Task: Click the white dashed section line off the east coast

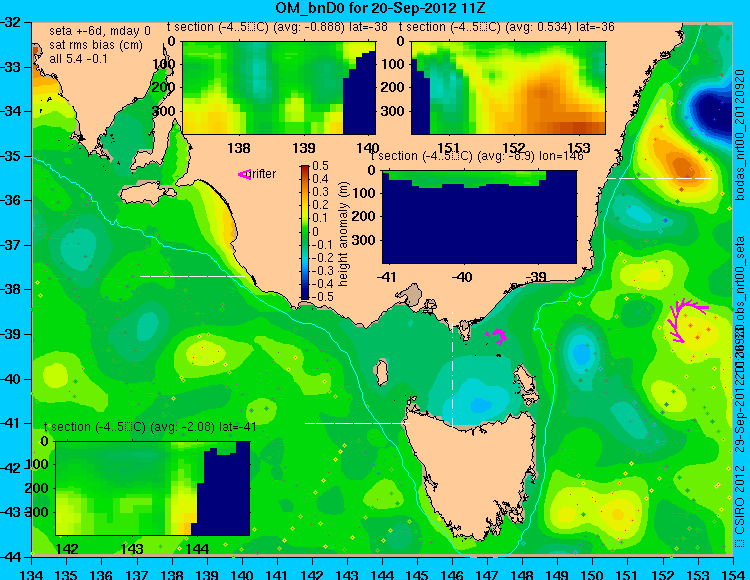Action: (x=659, y=178)
